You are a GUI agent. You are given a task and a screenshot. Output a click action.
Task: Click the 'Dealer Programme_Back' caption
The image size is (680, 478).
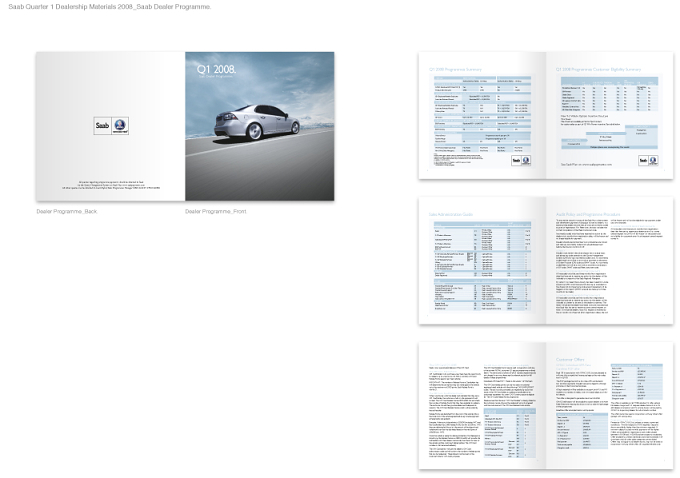[x=67, y=212]
